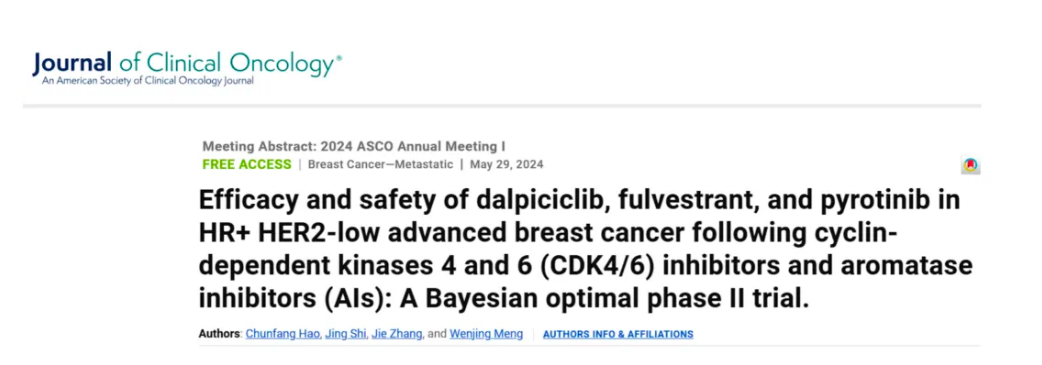Click the article title's first line about dalpiciclib

point(579,200)
